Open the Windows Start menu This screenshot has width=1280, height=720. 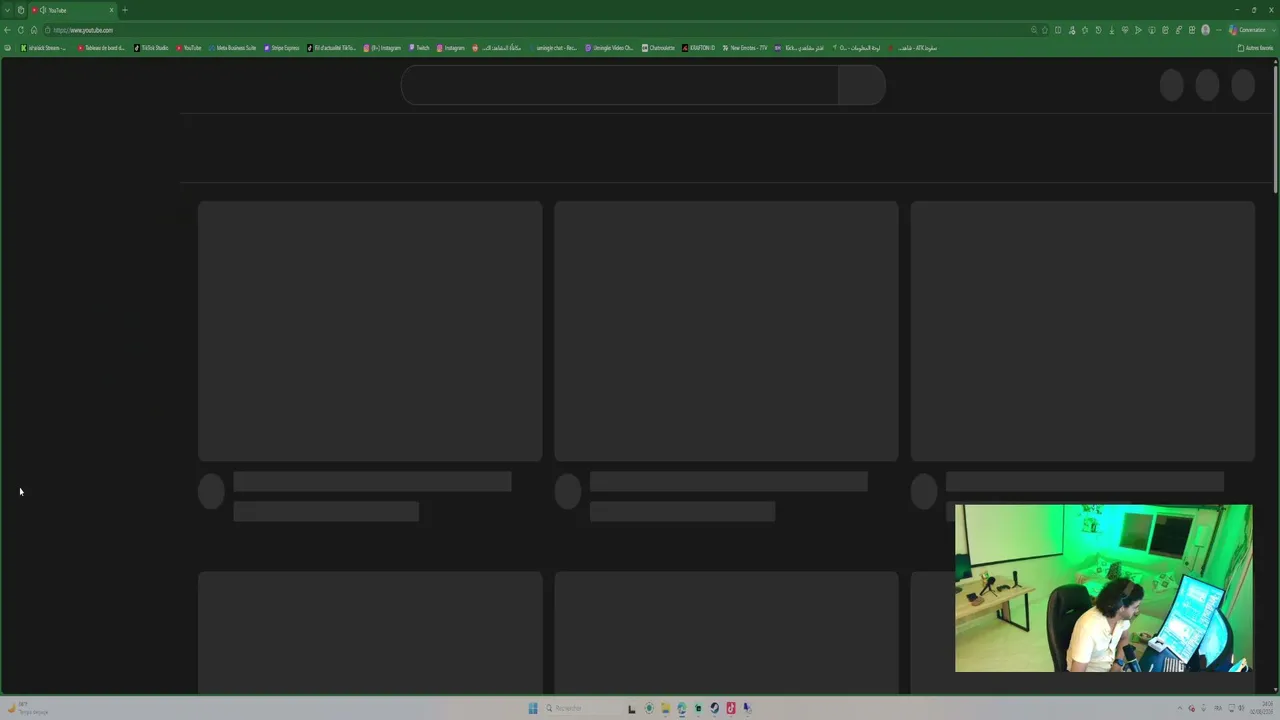[x=533, y=708]
